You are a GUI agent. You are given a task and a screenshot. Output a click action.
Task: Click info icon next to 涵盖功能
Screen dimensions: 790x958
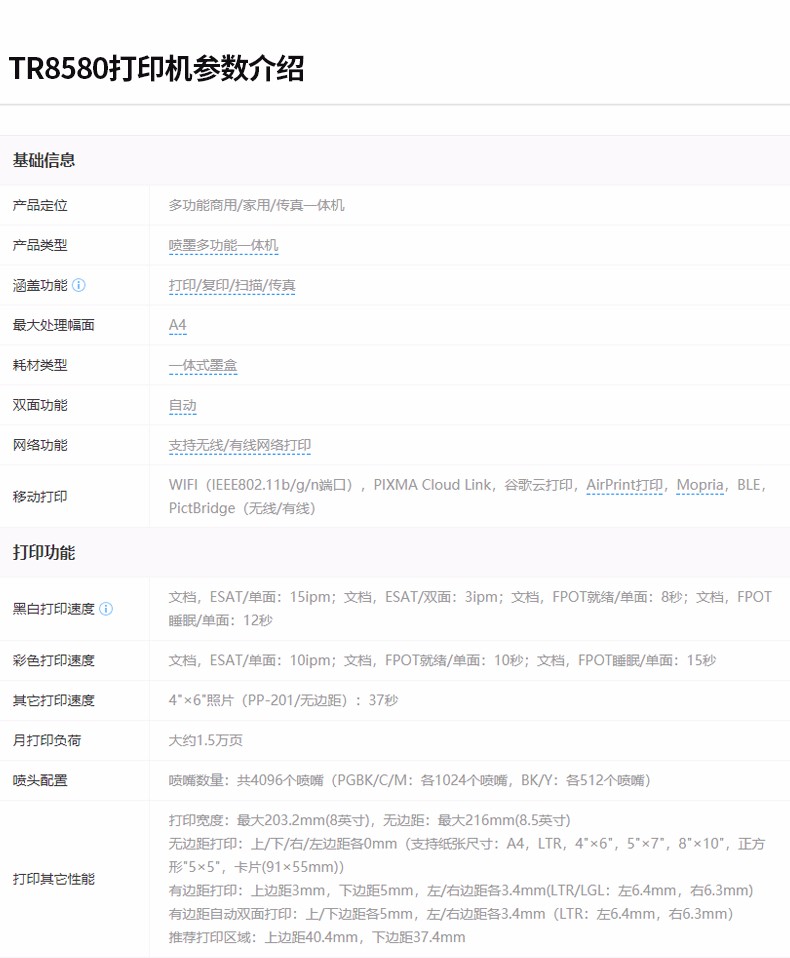[x=79, y=285]
